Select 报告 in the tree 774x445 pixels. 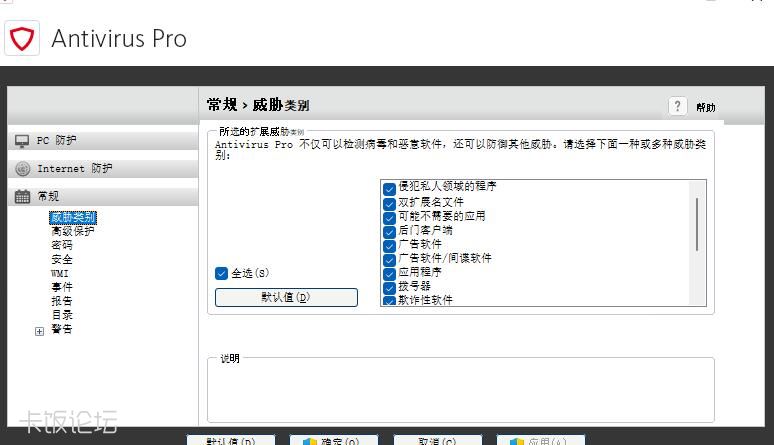coord(62,301)
